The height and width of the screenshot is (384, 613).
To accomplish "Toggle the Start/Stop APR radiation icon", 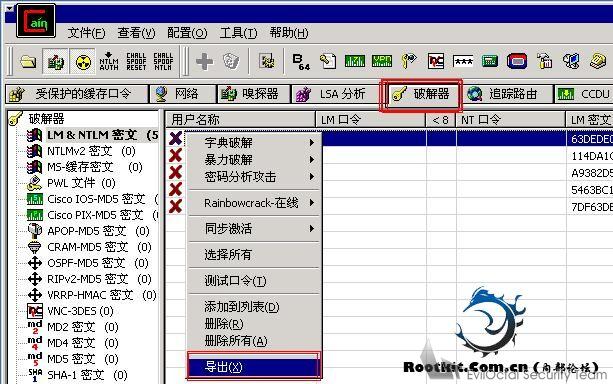I will pos(82,61).
